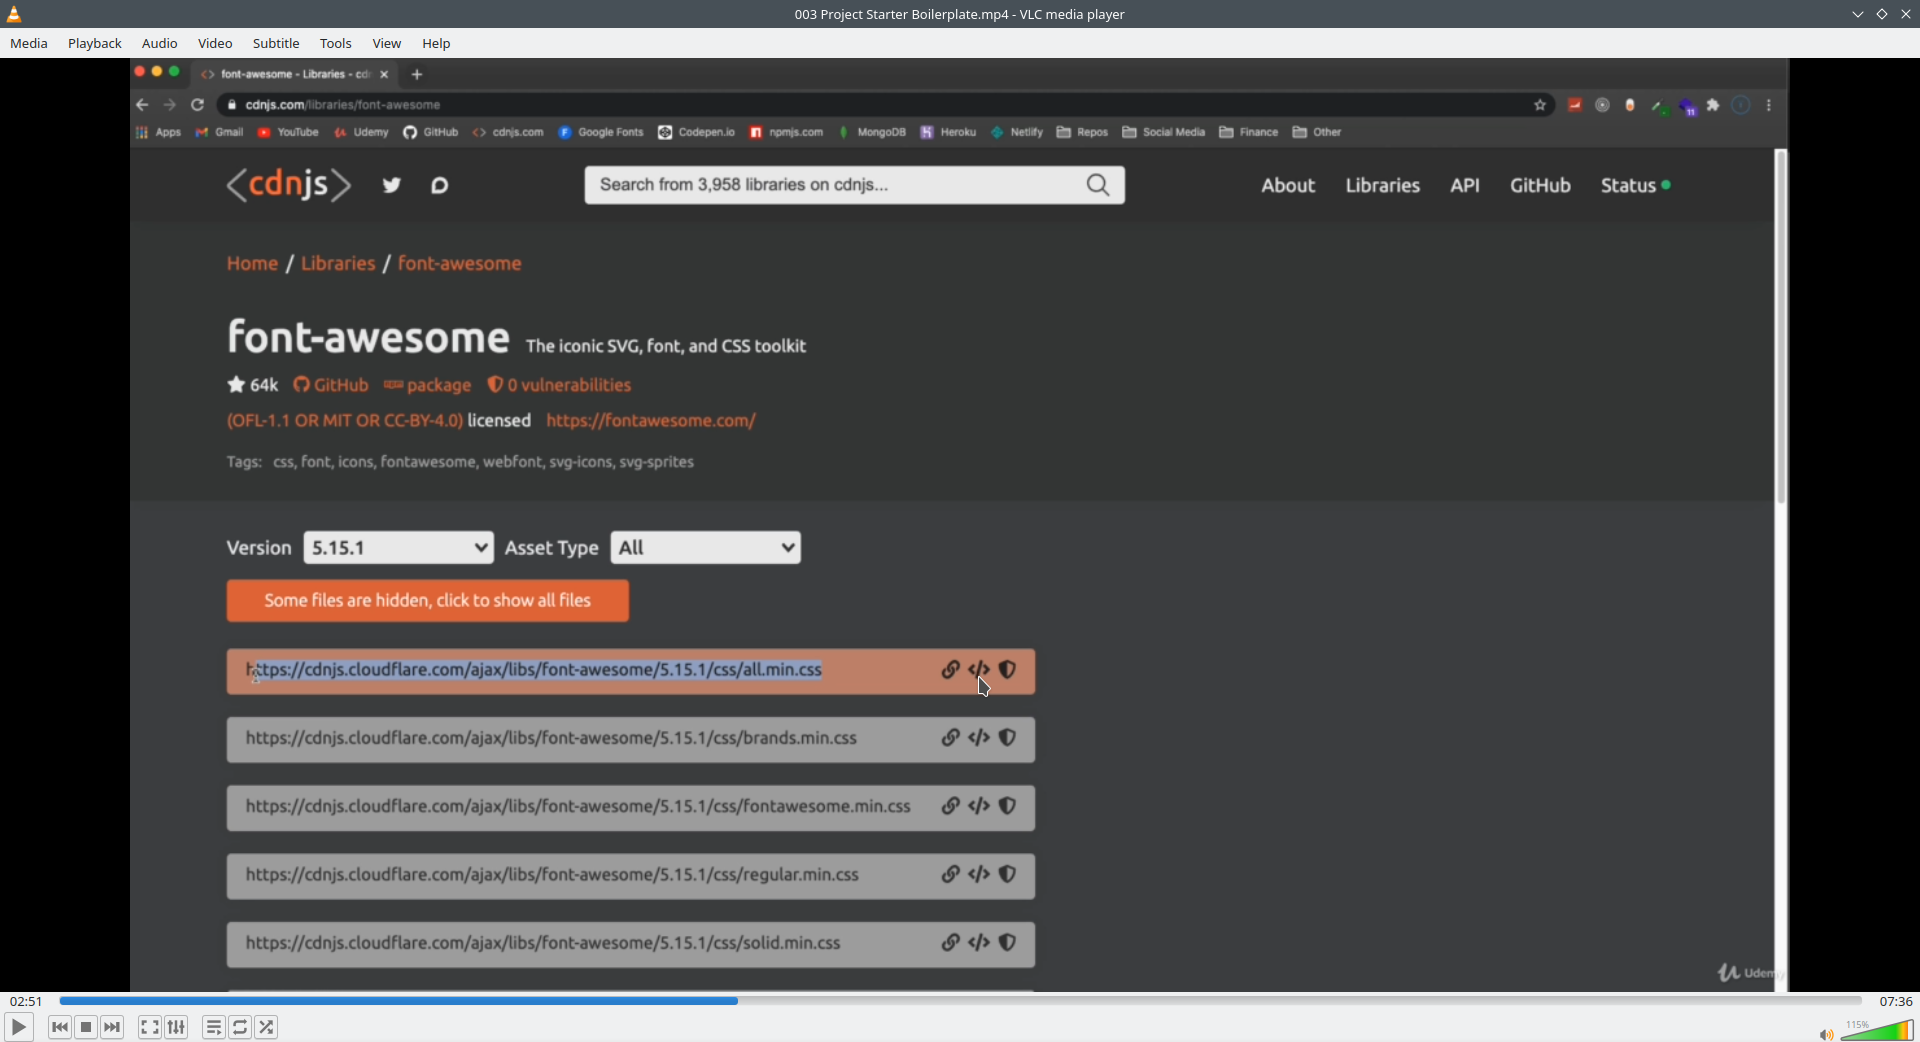The height and width of the screenshot is (1042, 1920).
Task: Copy SRI shield icon for fontawesome.min.css
Action: tap(1008, 806)
